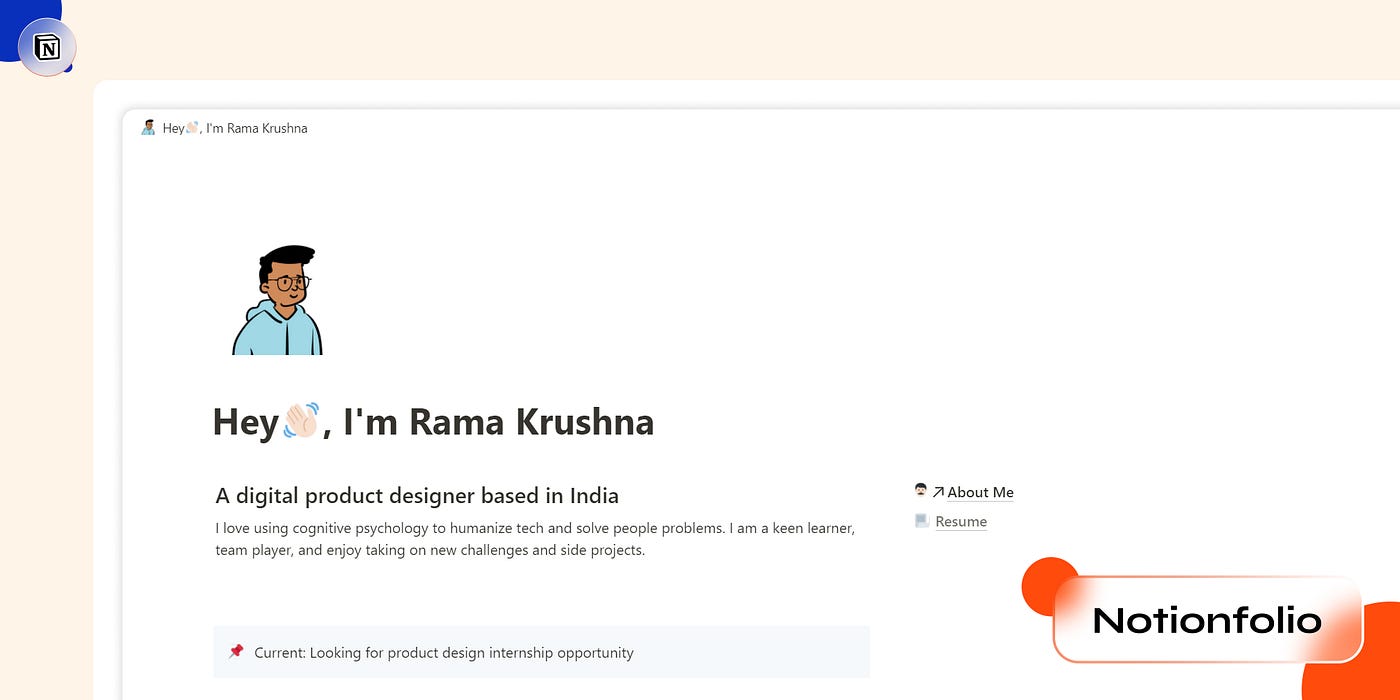The image size is (1400, 700).
Task: Click the Notion logo in the top-left corner
Action: coord(46,46)
